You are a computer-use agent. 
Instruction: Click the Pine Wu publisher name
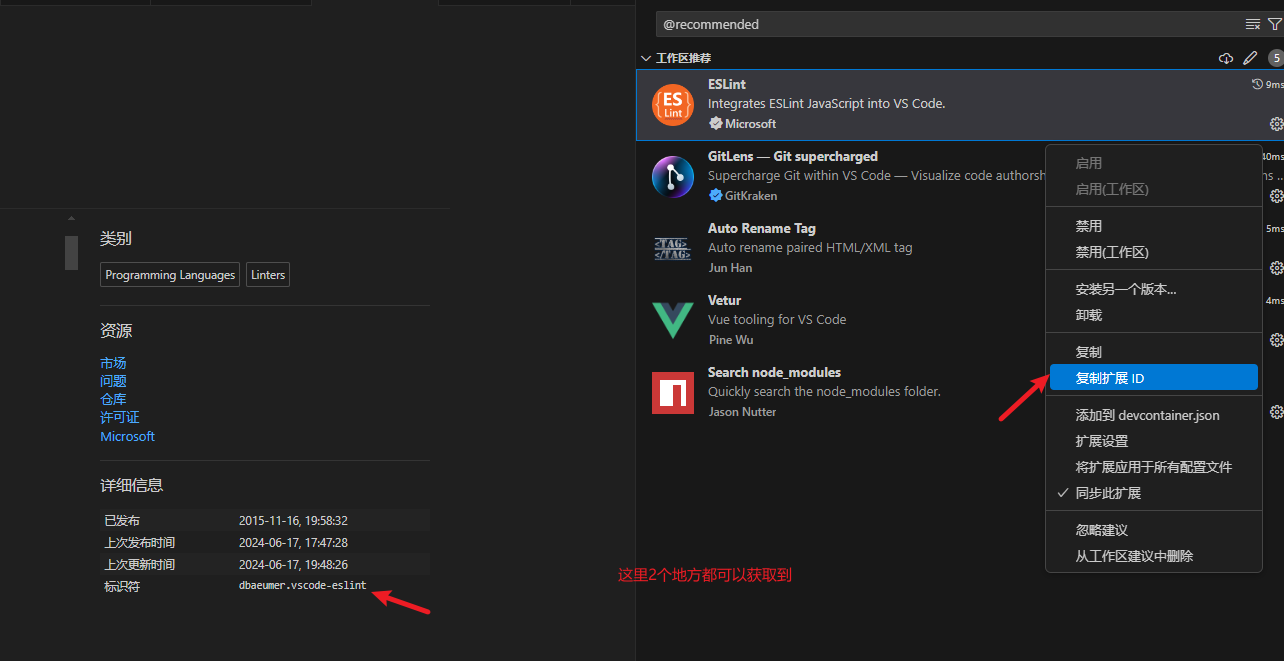731,340
